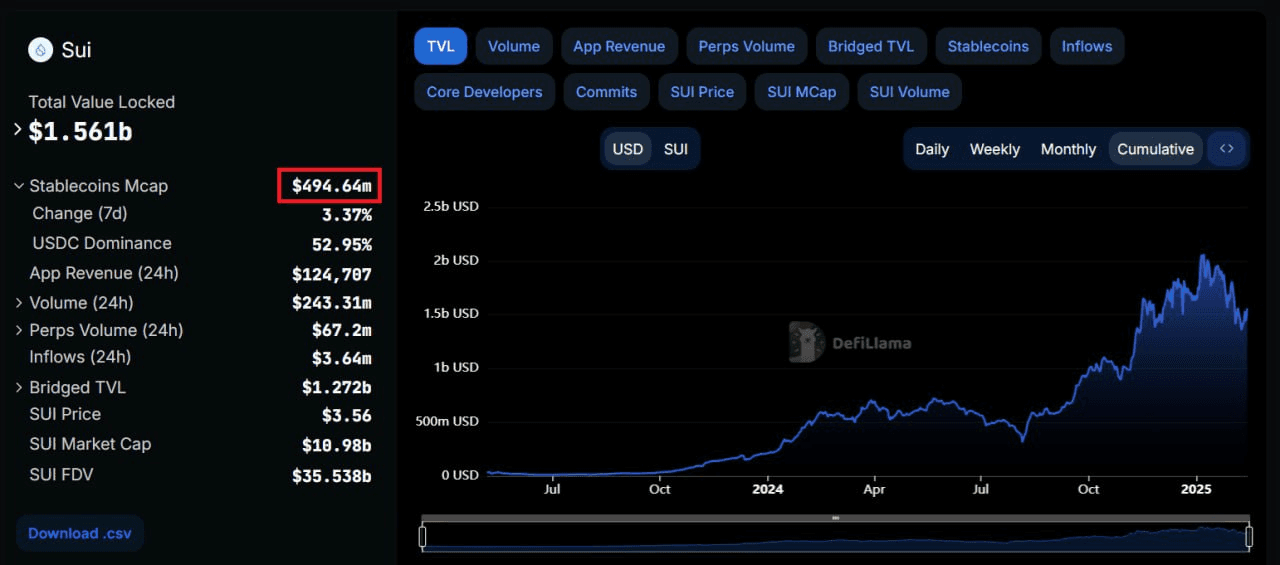Select the Cumulative interval
The image size is (1280, 565).
pyautogui.click(x=1155, y=149)
